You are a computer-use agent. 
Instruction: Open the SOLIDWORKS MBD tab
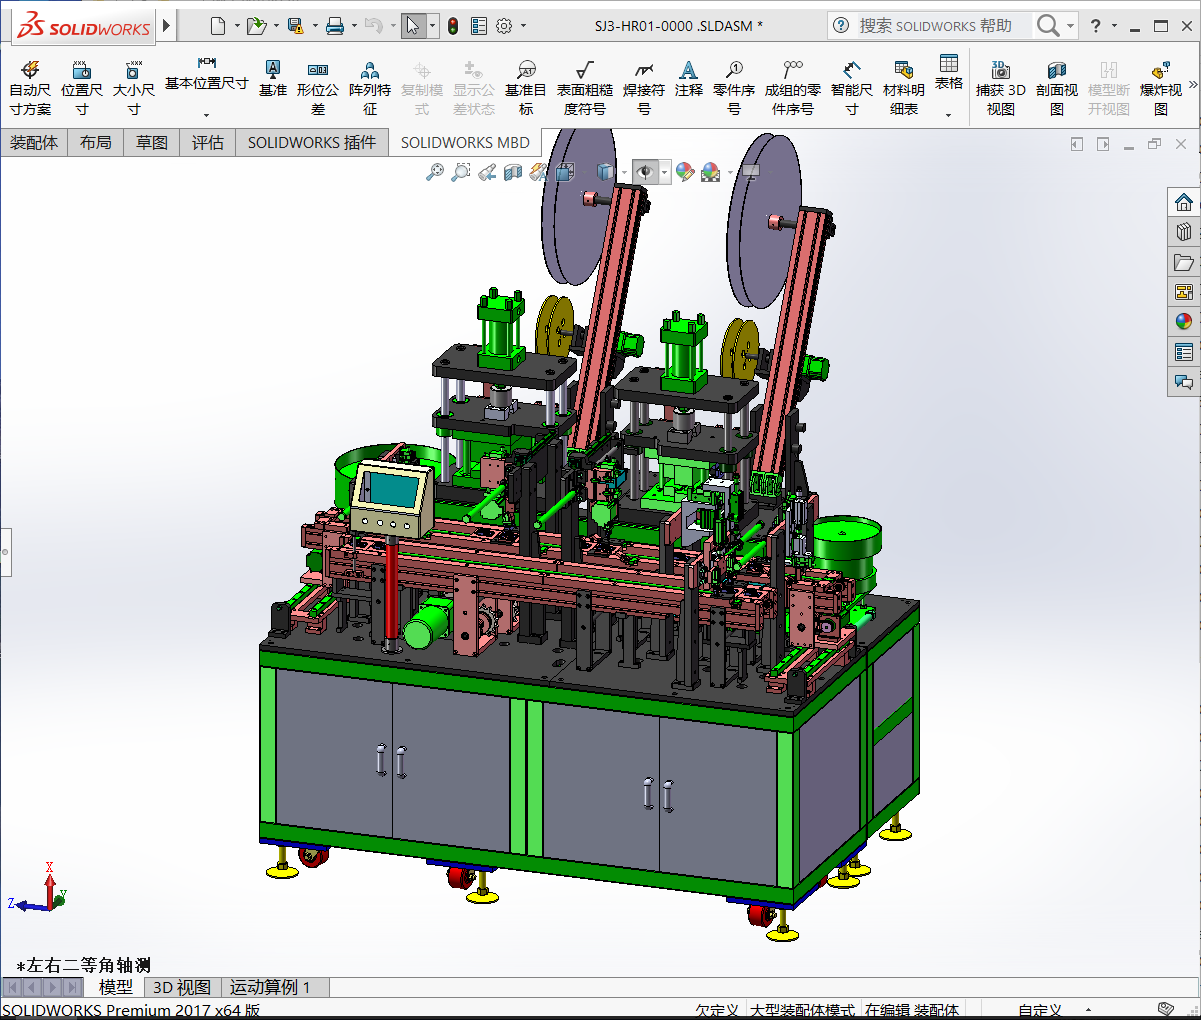[465, 143]
